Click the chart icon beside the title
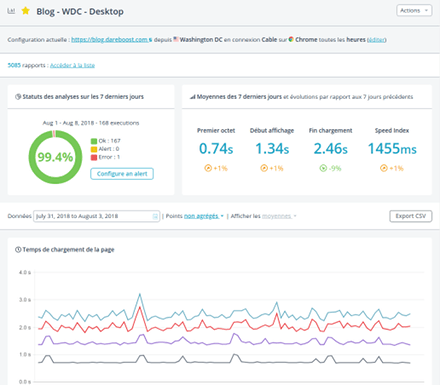 pos(11,11)
